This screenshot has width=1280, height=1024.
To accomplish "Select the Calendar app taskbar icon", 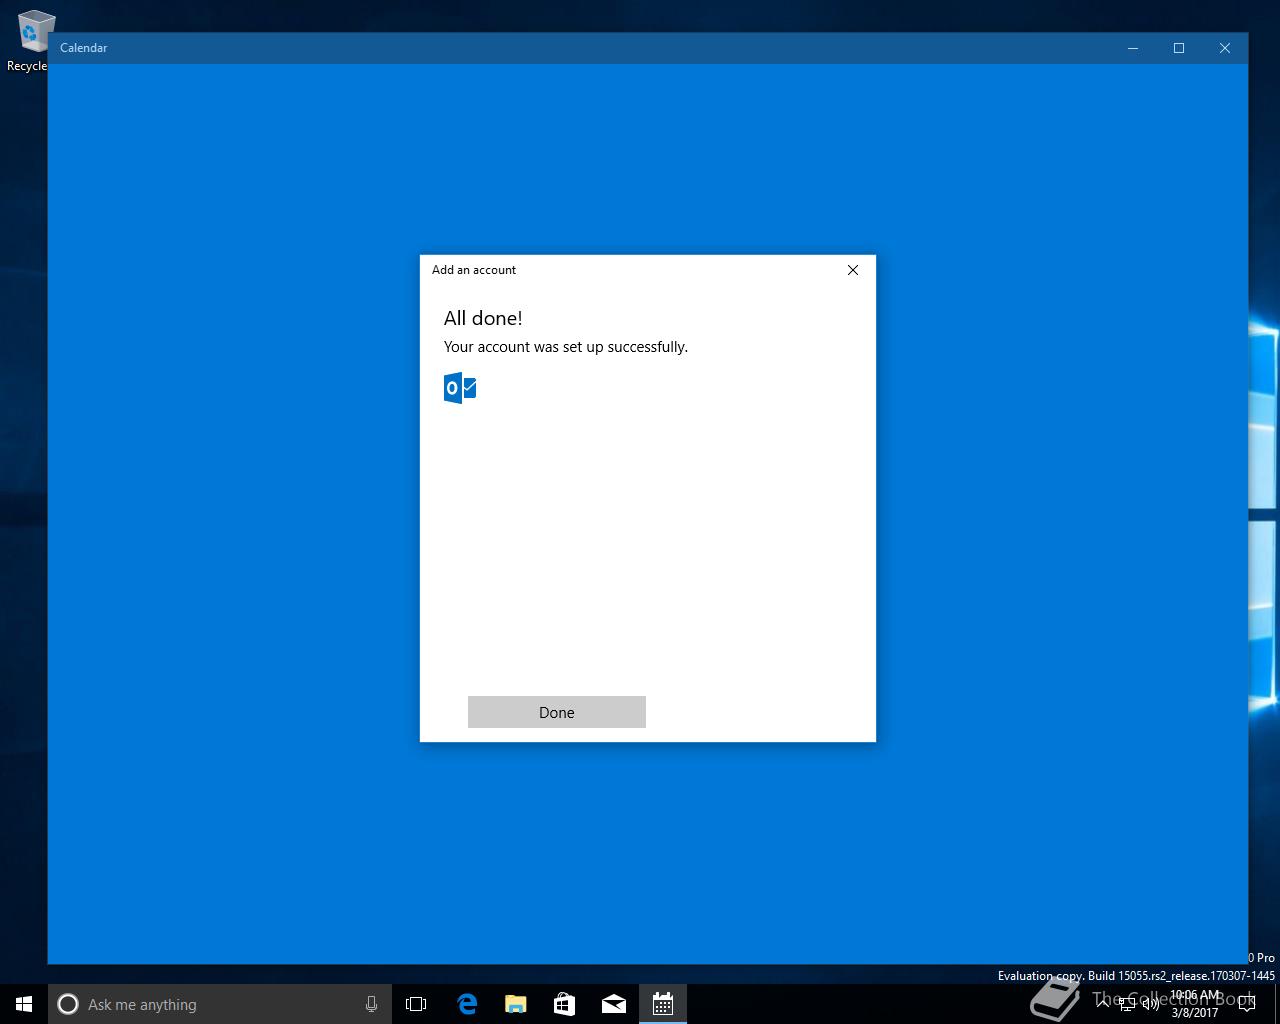I will pos(662,1004).
